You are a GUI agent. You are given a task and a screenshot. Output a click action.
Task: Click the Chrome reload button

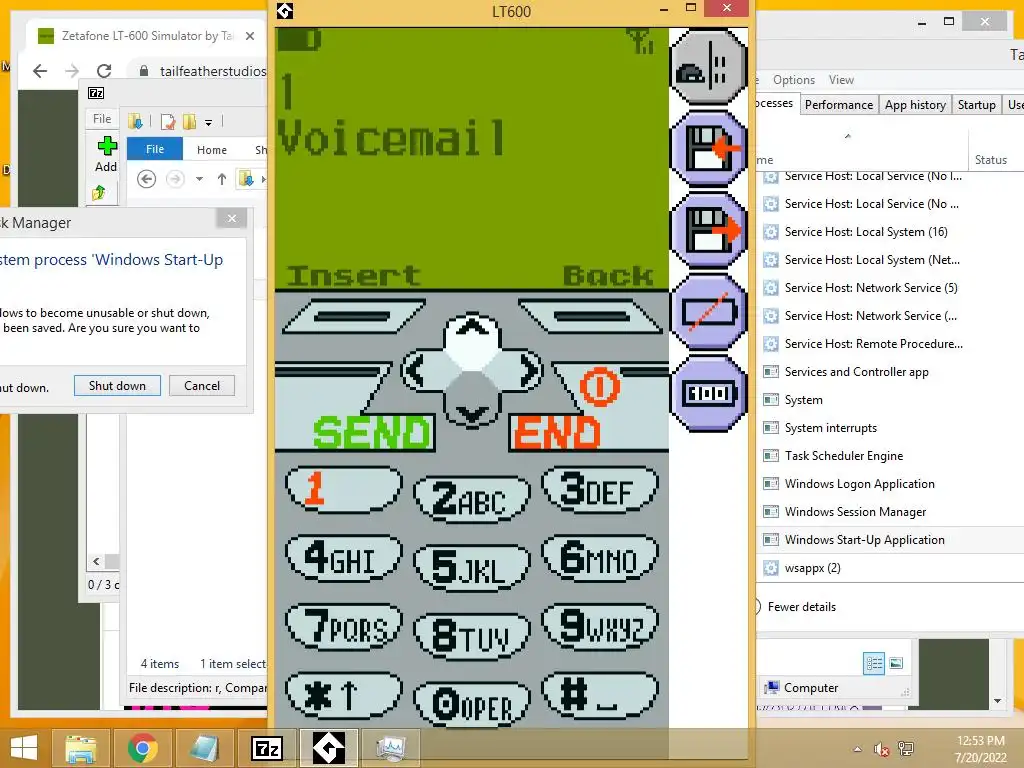104,71
